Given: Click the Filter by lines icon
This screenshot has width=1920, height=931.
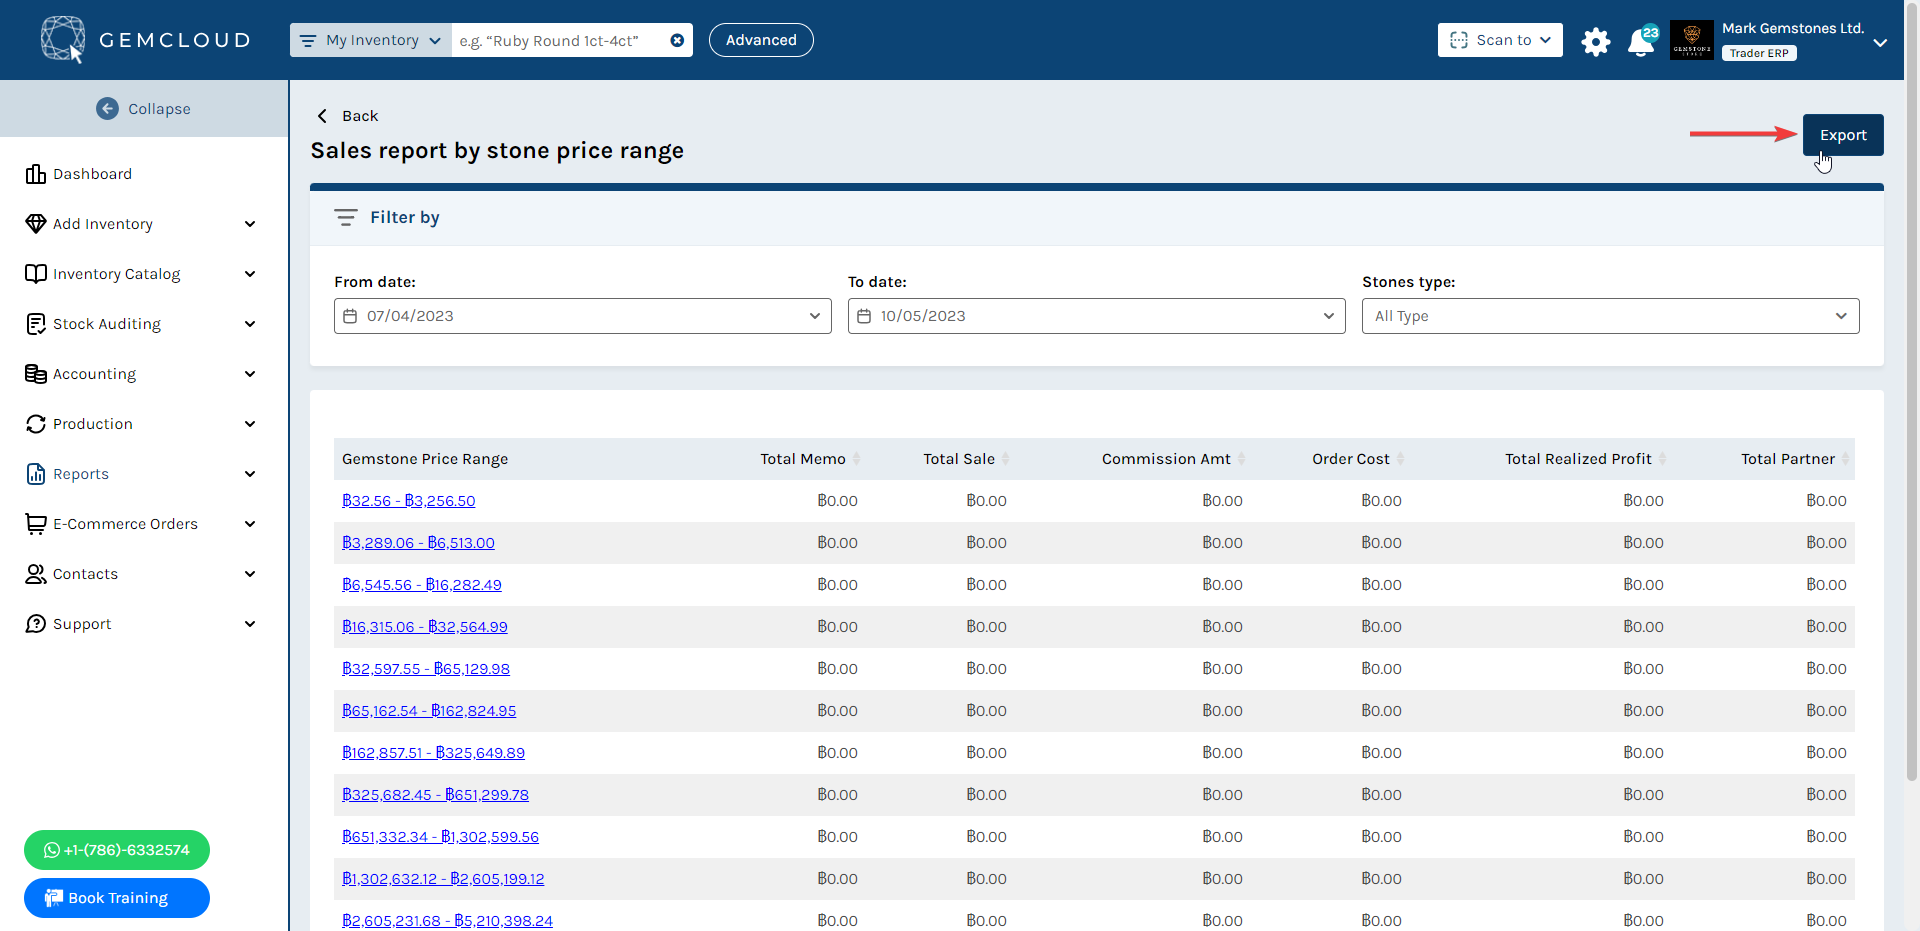Looking at the screenshot, I should (x=346, y=217).
